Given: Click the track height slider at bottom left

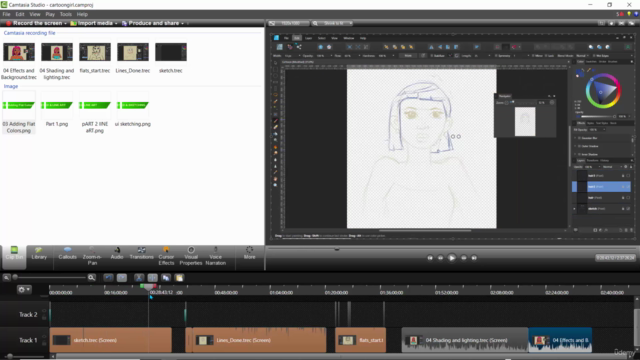Looking at the screenshot, I should click(x=9, y=356).
